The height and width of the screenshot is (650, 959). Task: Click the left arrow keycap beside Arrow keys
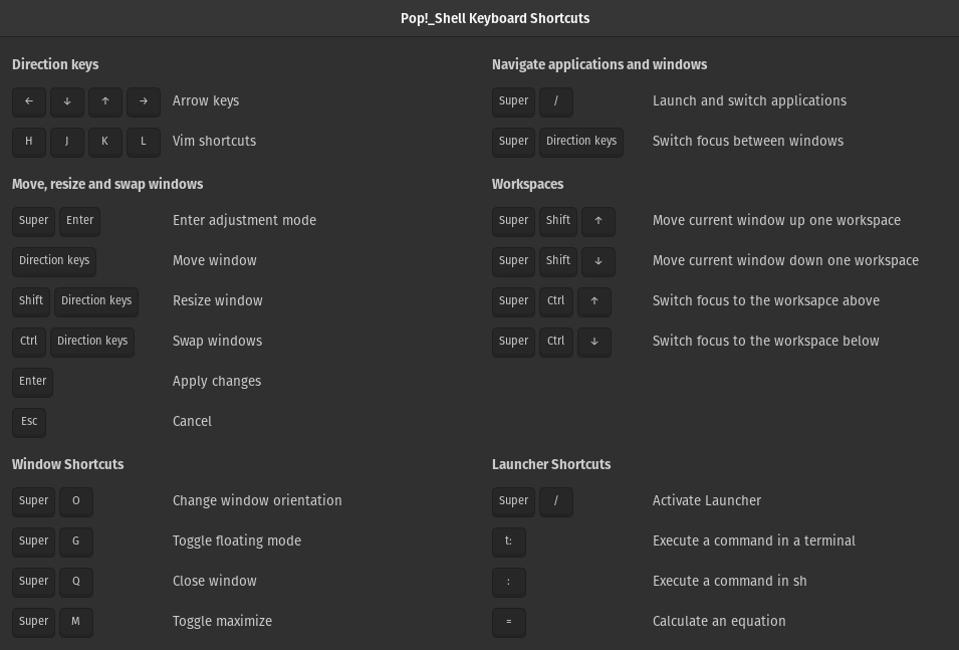click(x=29, y=101)
